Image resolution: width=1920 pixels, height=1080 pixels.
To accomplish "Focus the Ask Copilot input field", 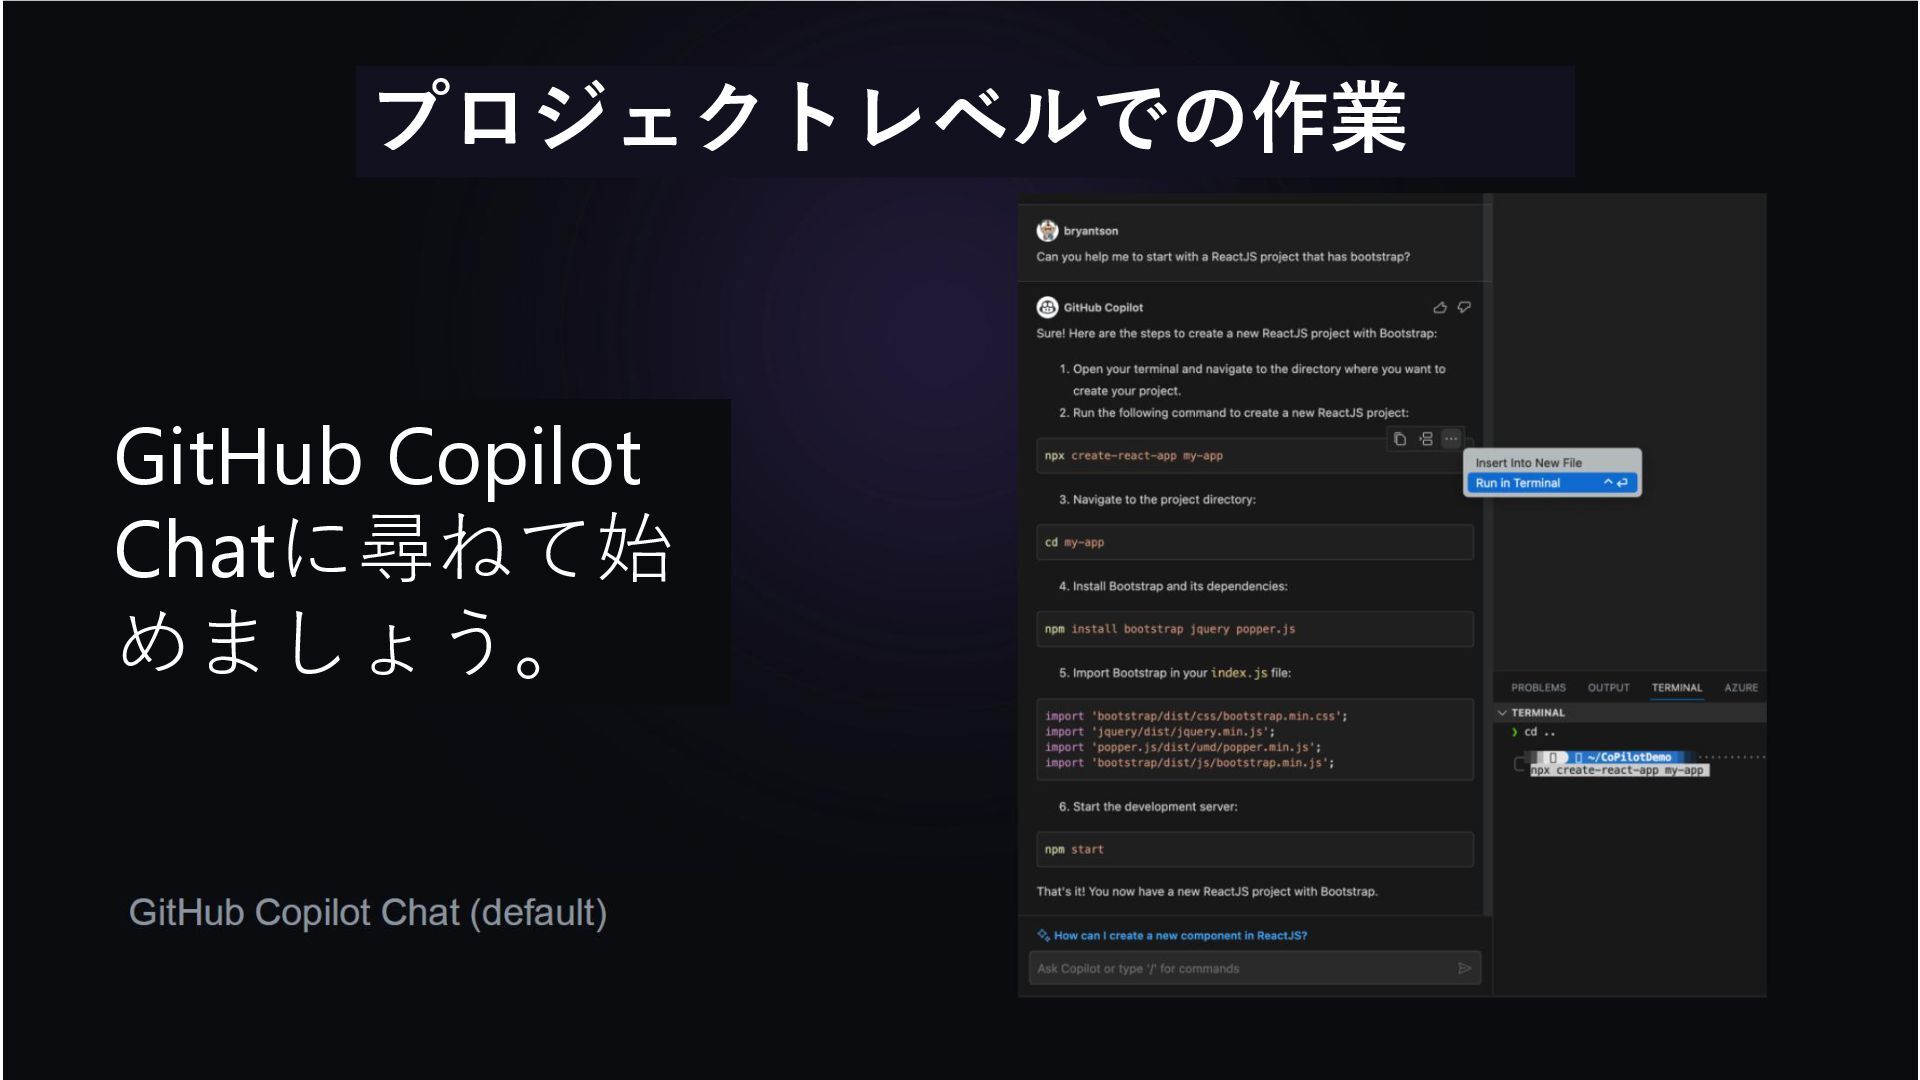I will (1240, 968).
